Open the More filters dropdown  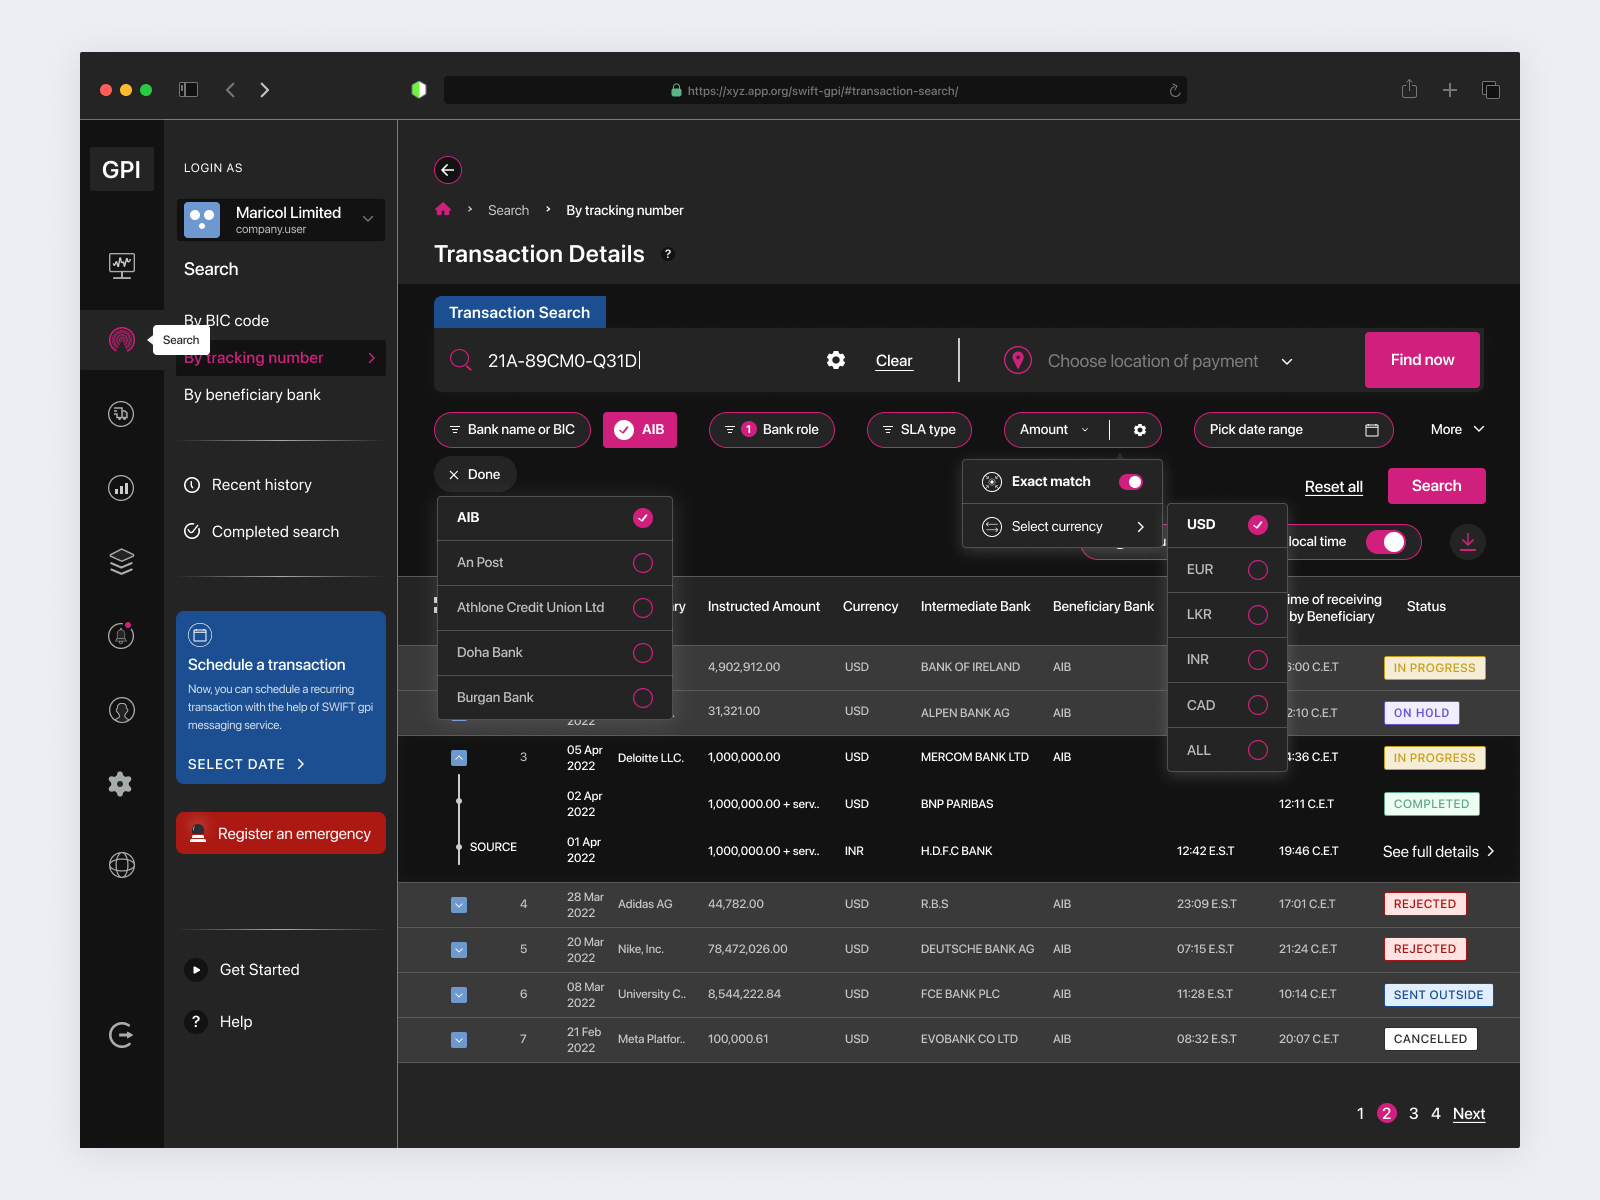(x=1456, y=429)
